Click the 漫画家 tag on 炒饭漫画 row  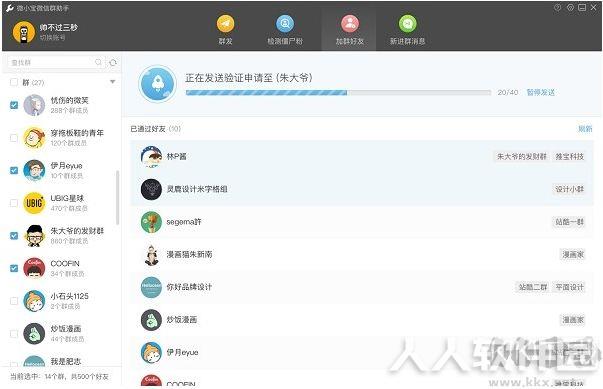pos(573,320)
